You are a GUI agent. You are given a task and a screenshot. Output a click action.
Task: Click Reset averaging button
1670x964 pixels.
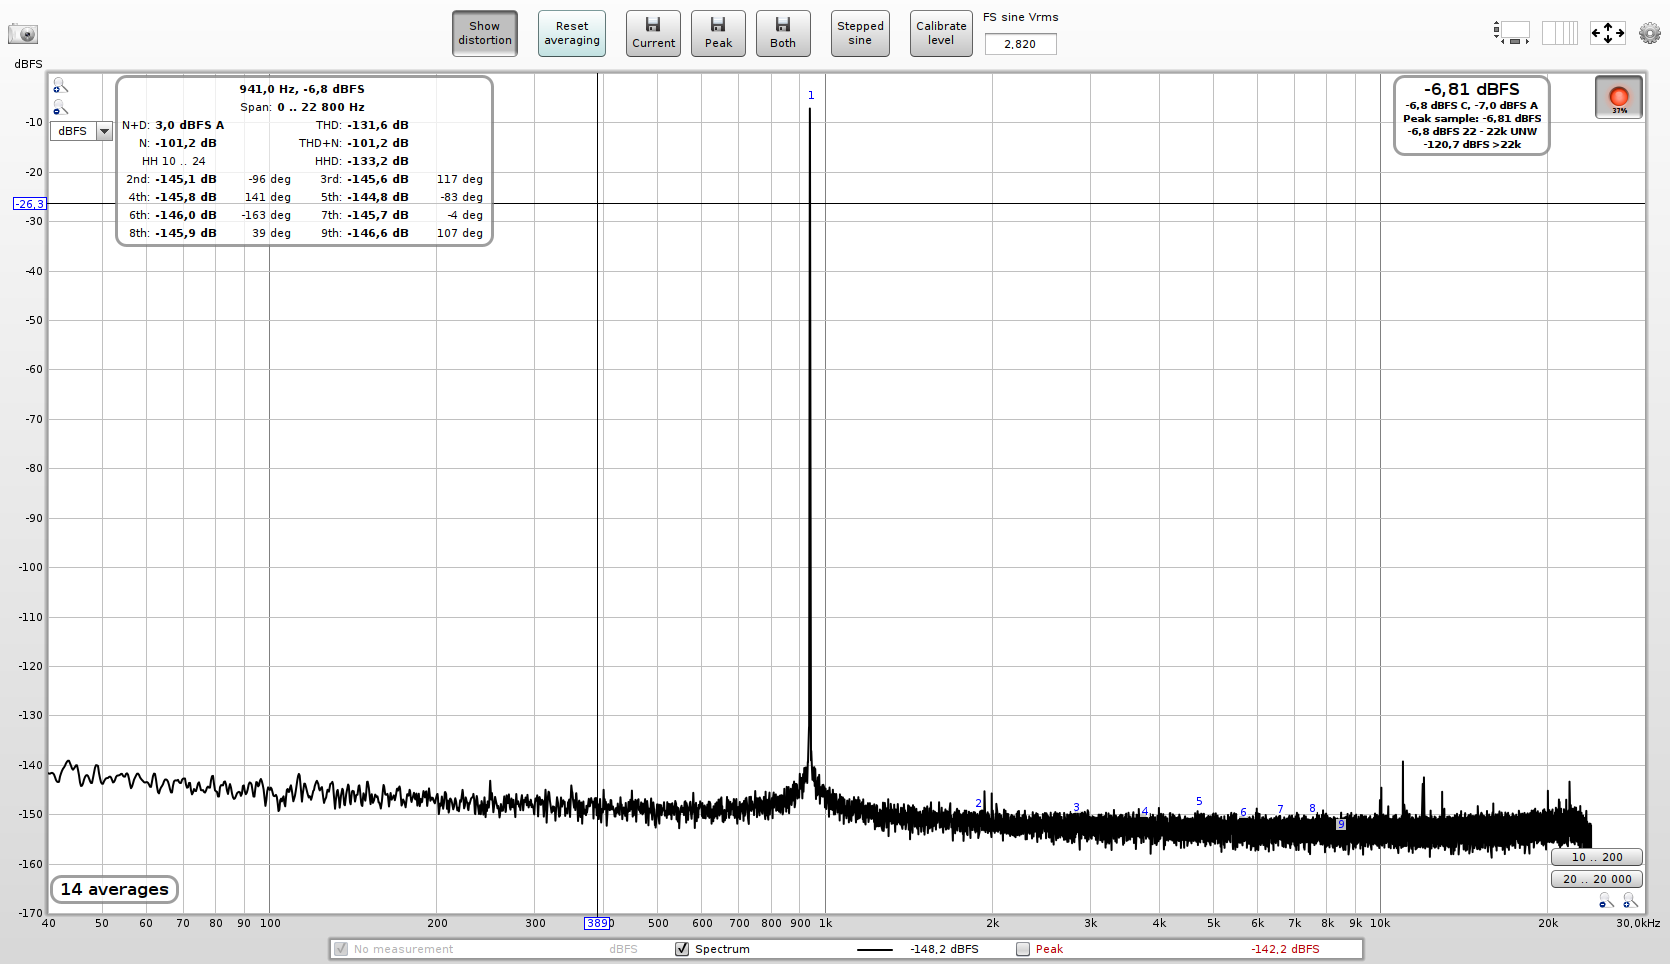tap(572, 33)
